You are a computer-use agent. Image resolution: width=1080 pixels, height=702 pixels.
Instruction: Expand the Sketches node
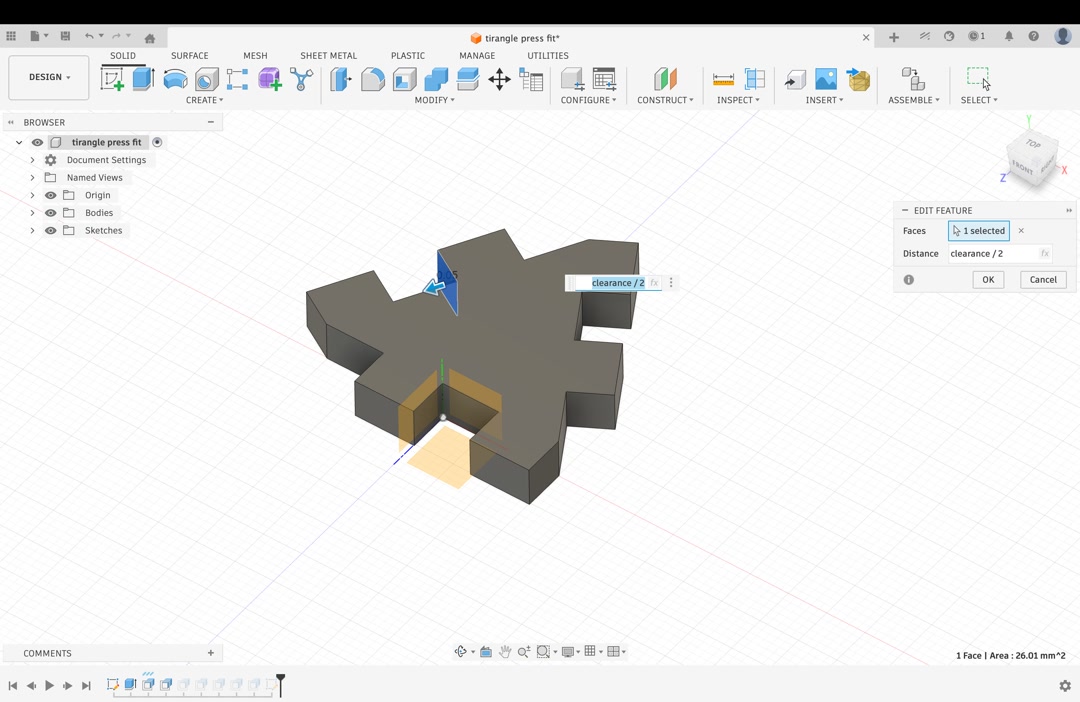(x=32, y=230)
